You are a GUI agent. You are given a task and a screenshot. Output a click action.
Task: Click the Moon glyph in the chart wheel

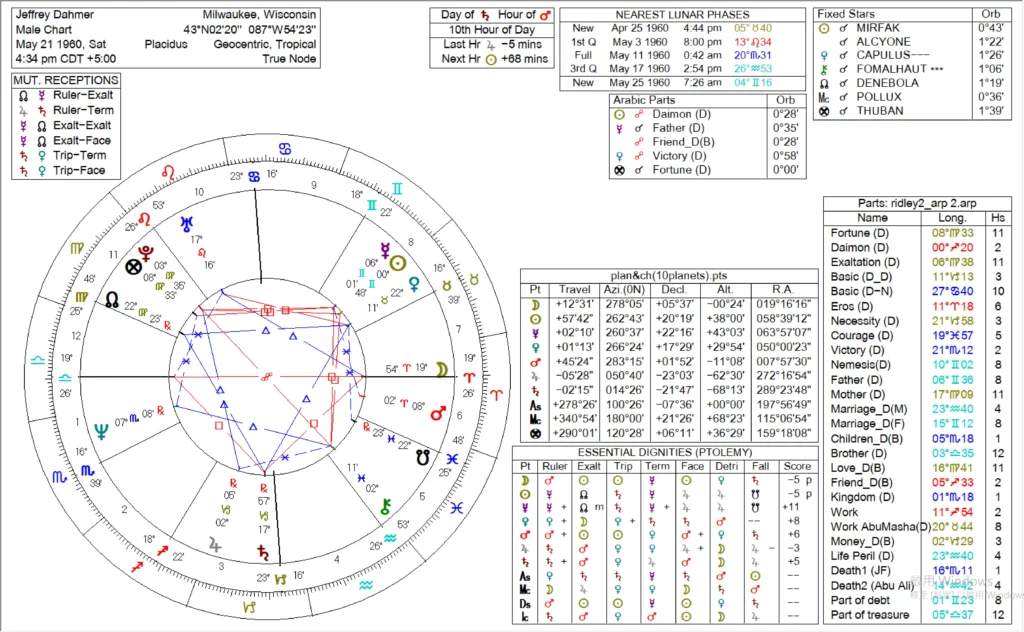click(440, 370)
